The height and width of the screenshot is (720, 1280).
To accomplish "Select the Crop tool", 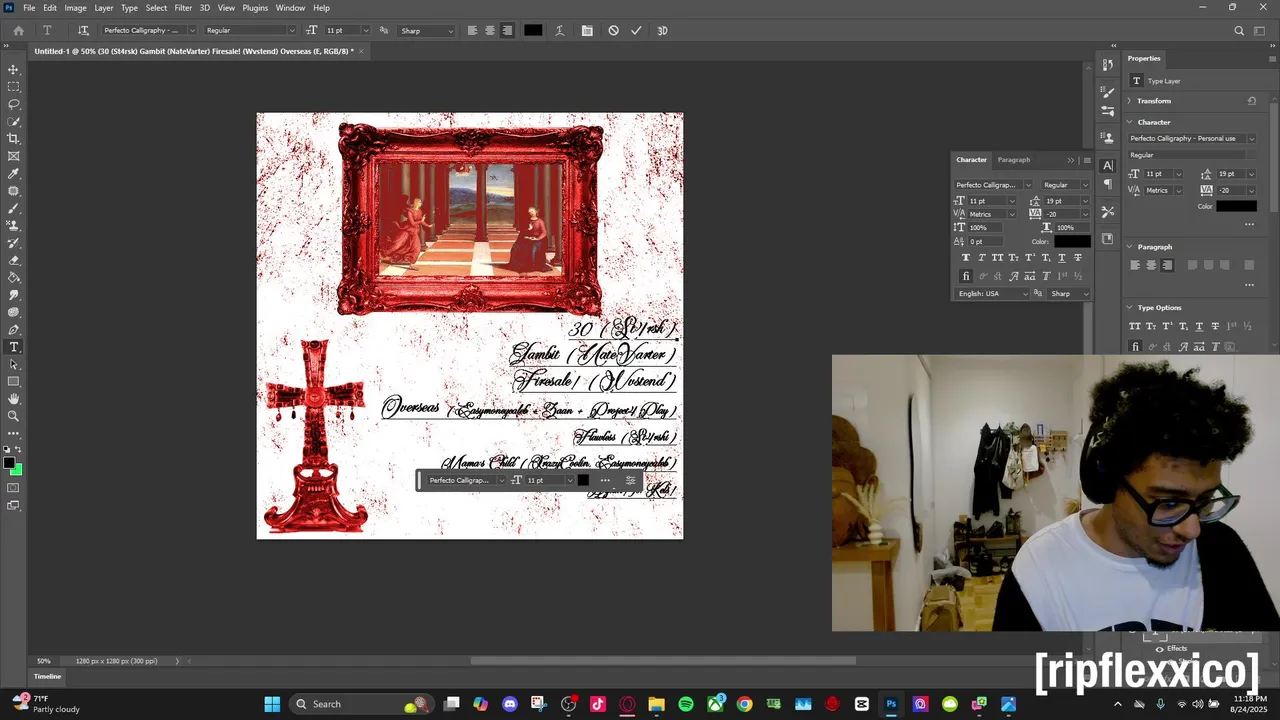I will pos(14,139).
